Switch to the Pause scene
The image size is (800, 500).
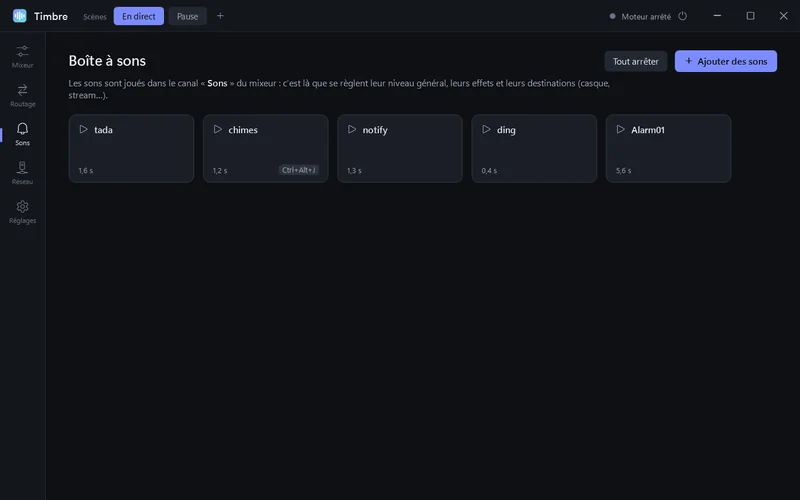(187, 16)
